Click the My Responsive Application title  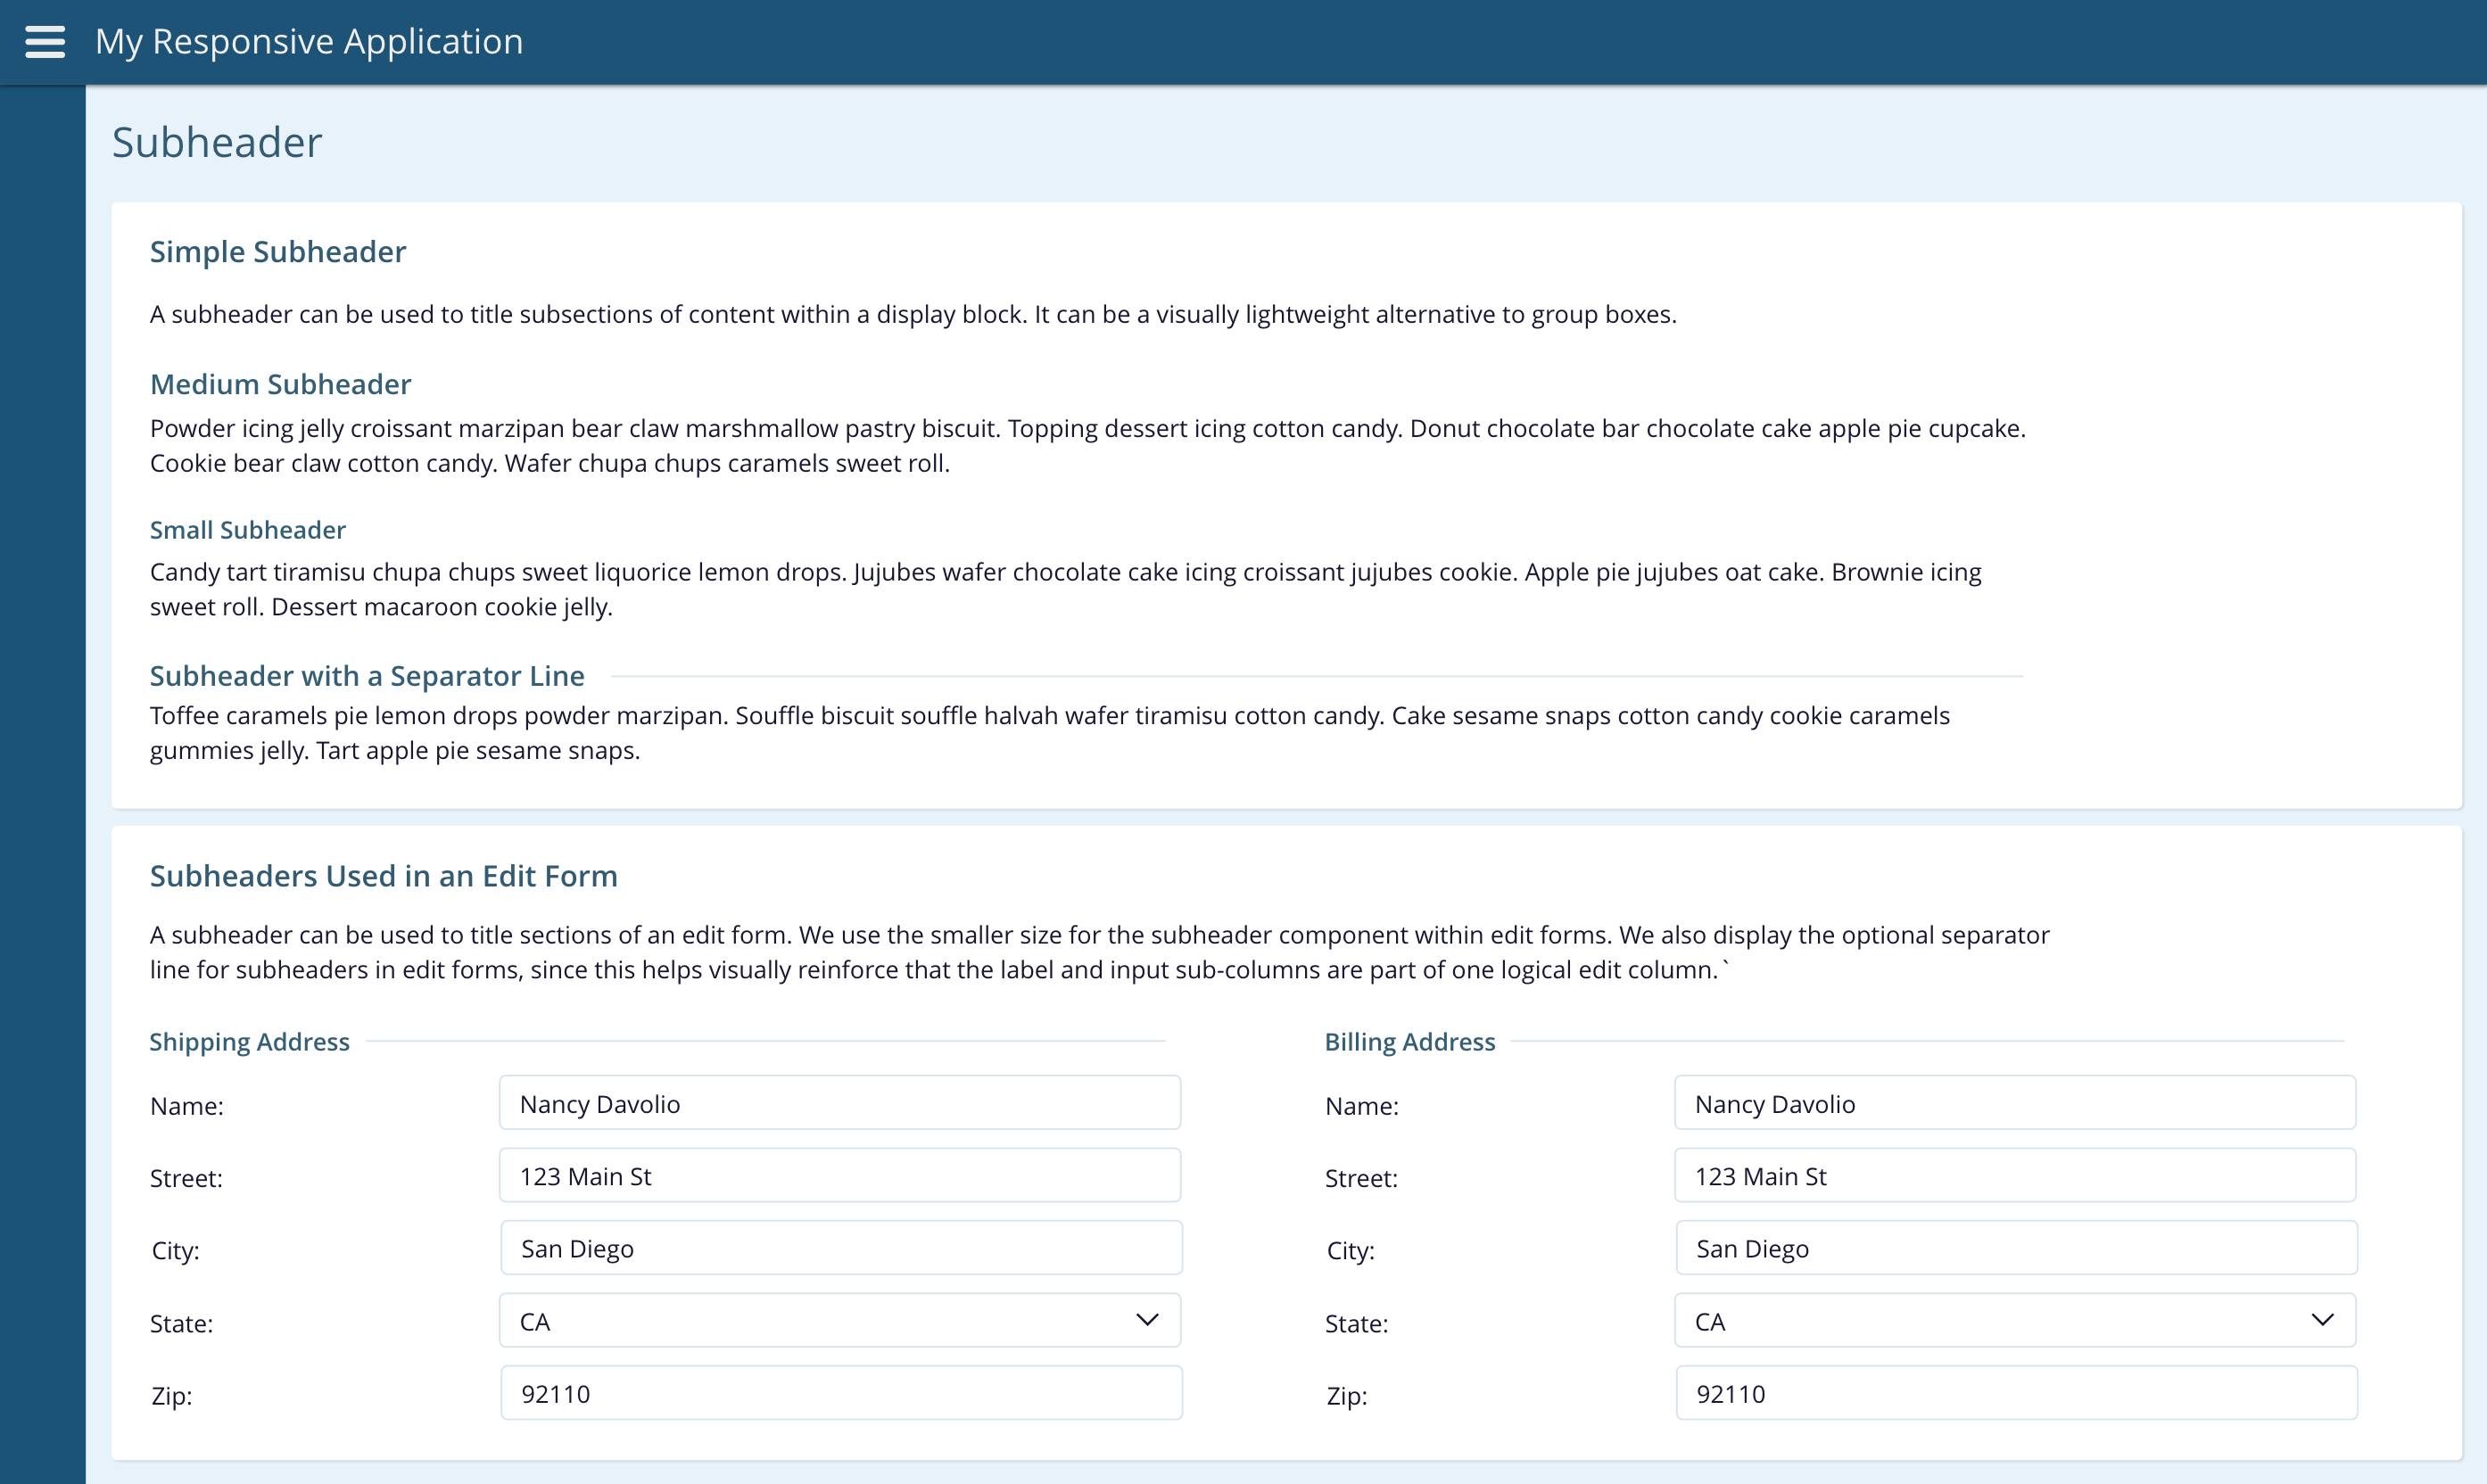[309, 42]
